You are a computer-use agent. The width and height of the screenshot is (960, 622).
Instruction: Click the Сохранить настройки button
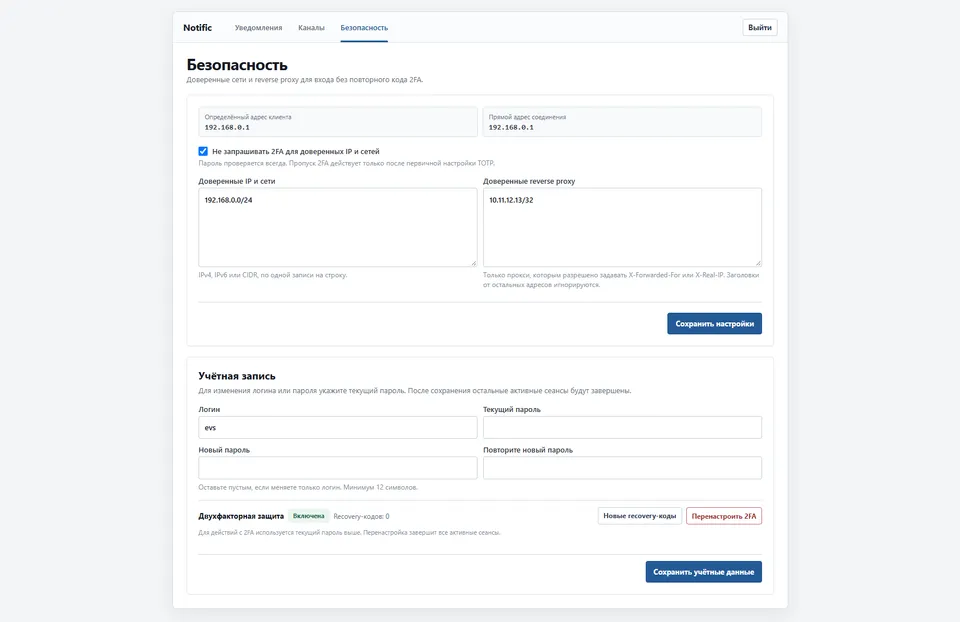tap(714, 324)
